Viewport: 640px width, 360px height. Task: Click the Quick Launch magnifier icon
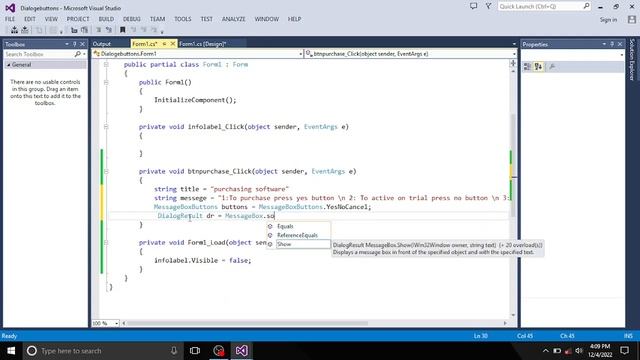click(586, 6)
